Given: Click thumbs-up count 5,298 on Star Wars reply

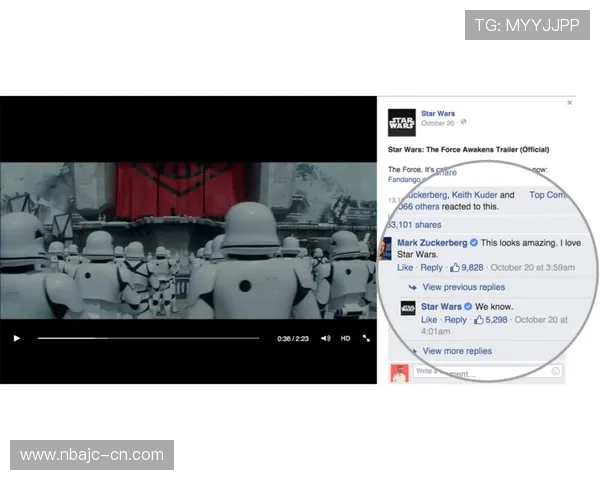Looking at the screenshot, I should [x=490, y=320].
